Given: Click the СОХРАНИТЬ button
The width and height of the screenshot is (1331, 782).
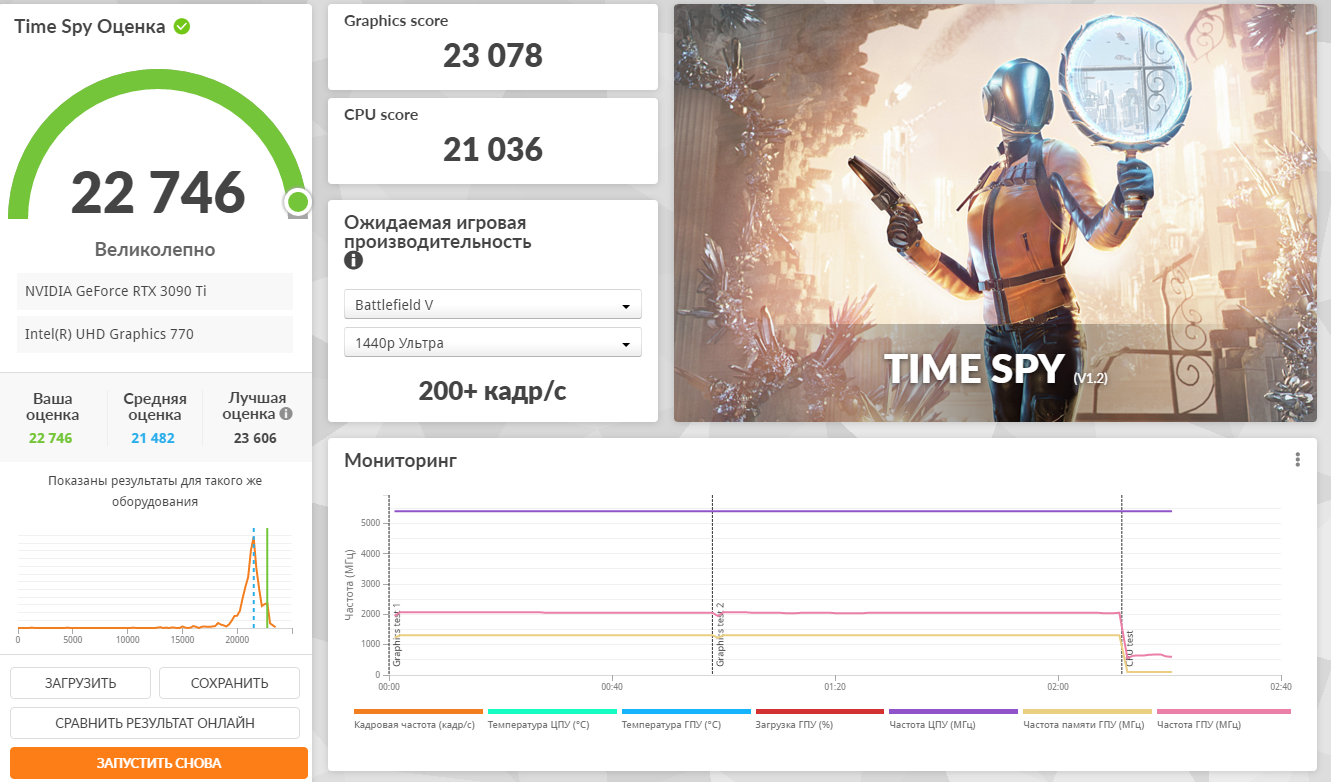Looking at the screenshot, I should click(x=229, y=683).
